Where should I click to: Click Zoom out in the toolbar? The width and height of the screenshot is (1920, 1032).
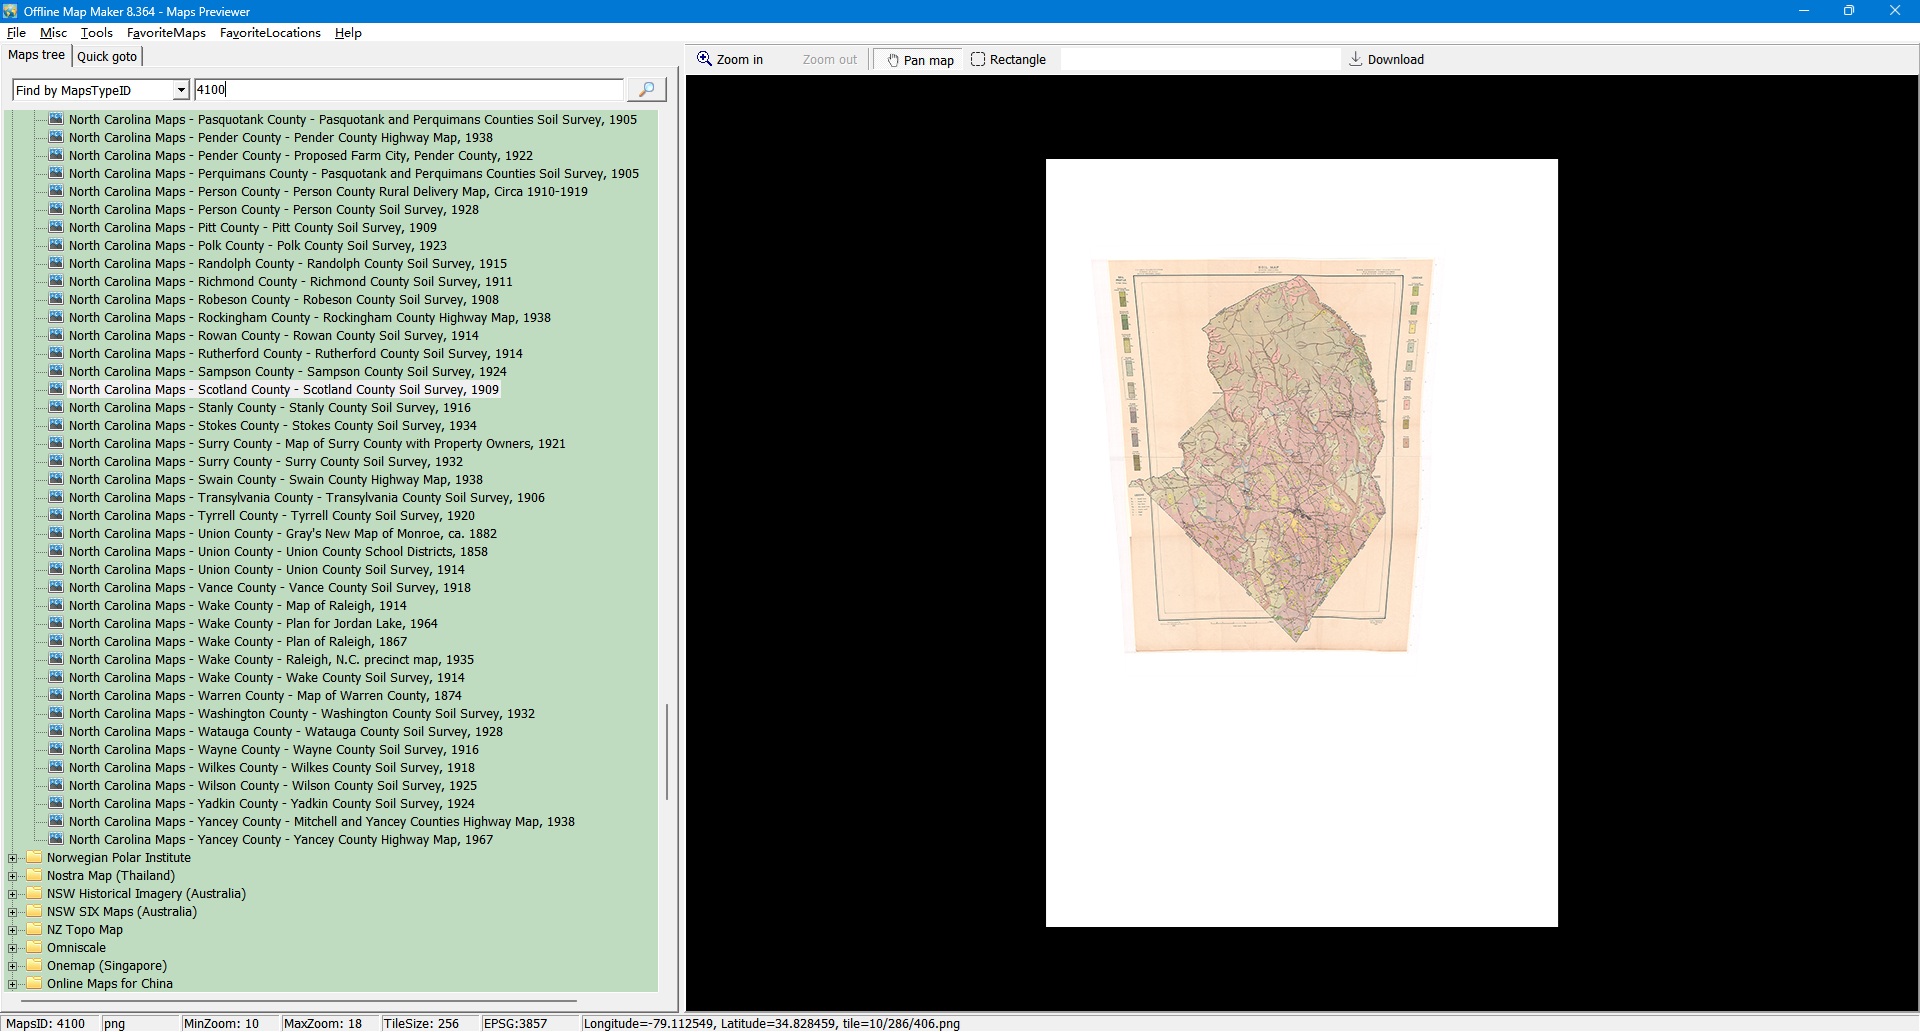(x=829, y=60)
